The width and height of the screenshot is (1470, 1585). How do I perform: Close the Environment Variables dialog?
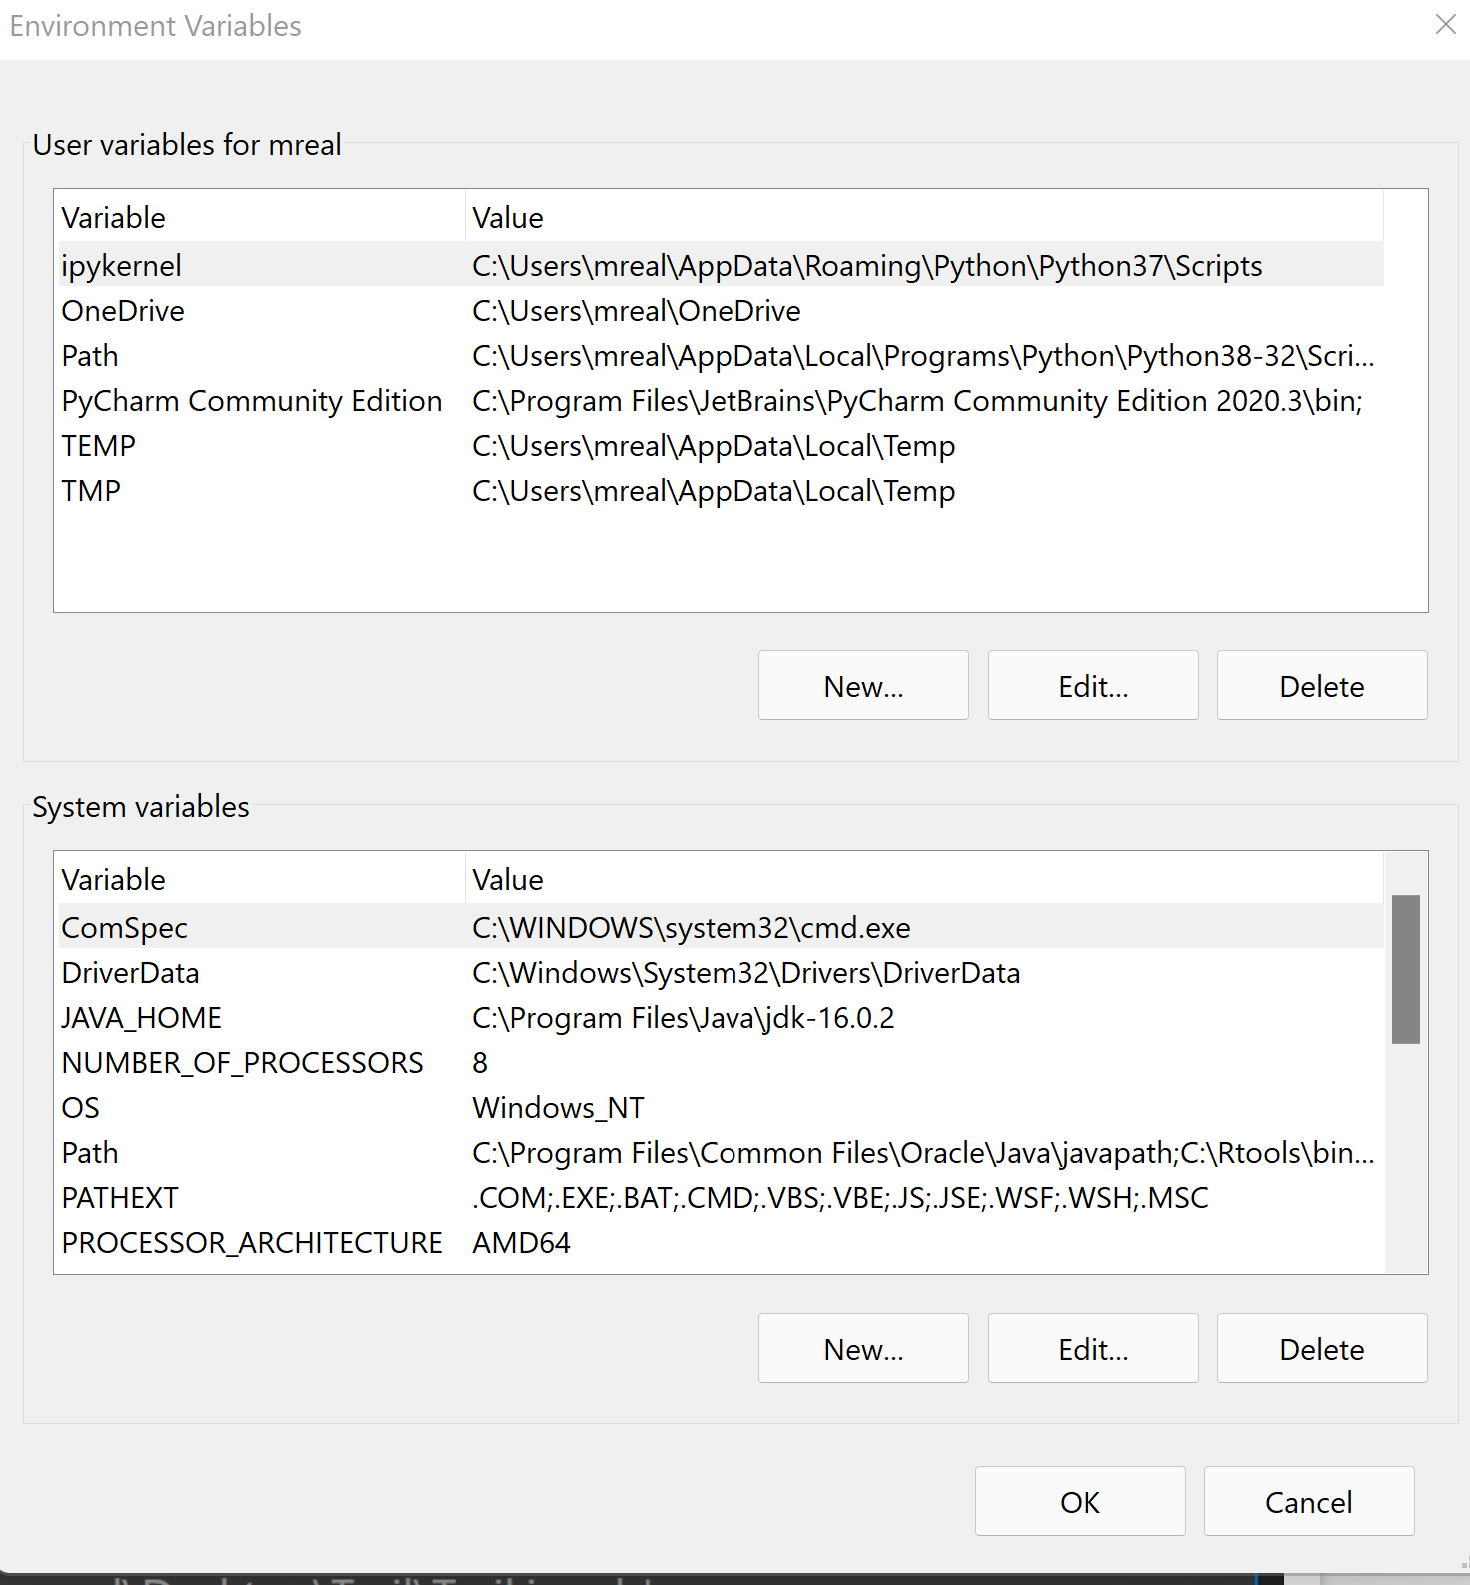[1445, 25]
